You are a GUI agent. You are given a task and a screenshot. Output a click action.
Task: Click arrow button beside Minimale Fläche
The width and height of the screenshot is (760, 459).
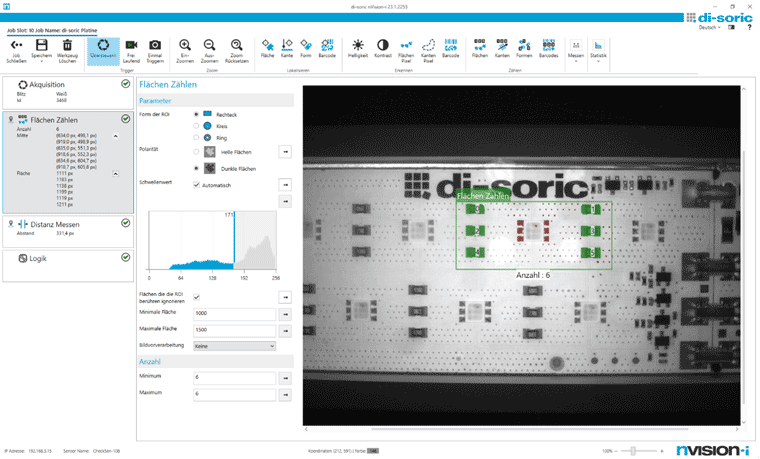[x=285, y=314]
